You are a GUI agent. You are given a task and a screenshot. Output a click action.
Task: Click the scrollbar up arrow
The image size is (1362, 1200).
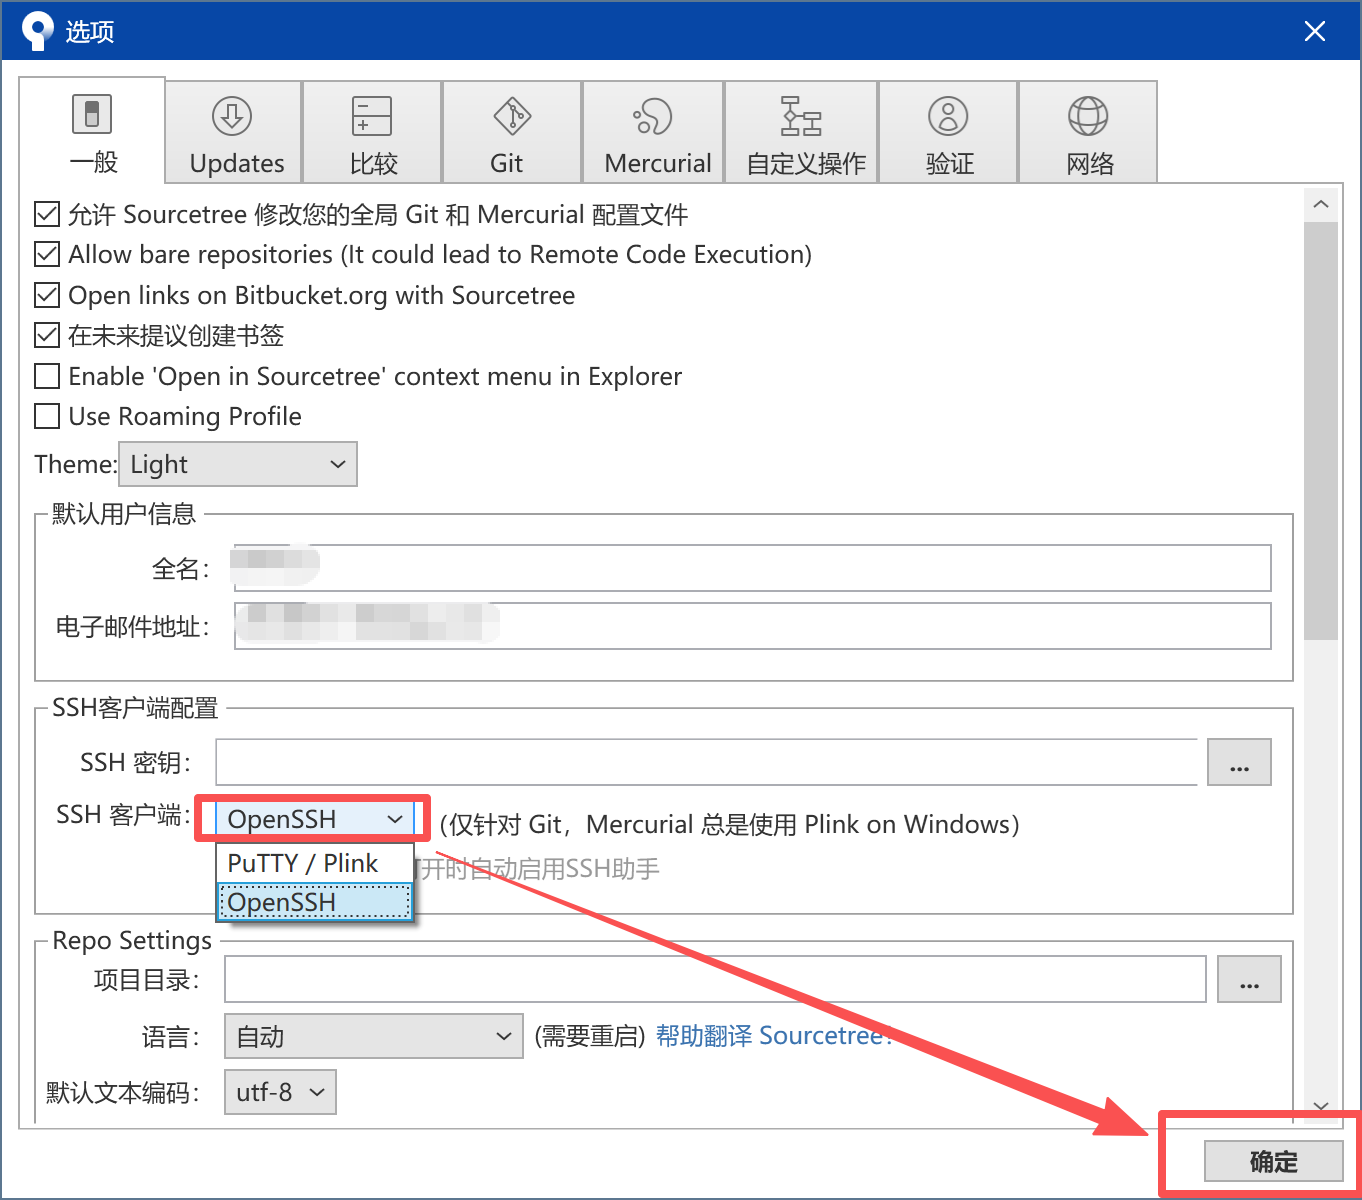(x=1321, y=204)
